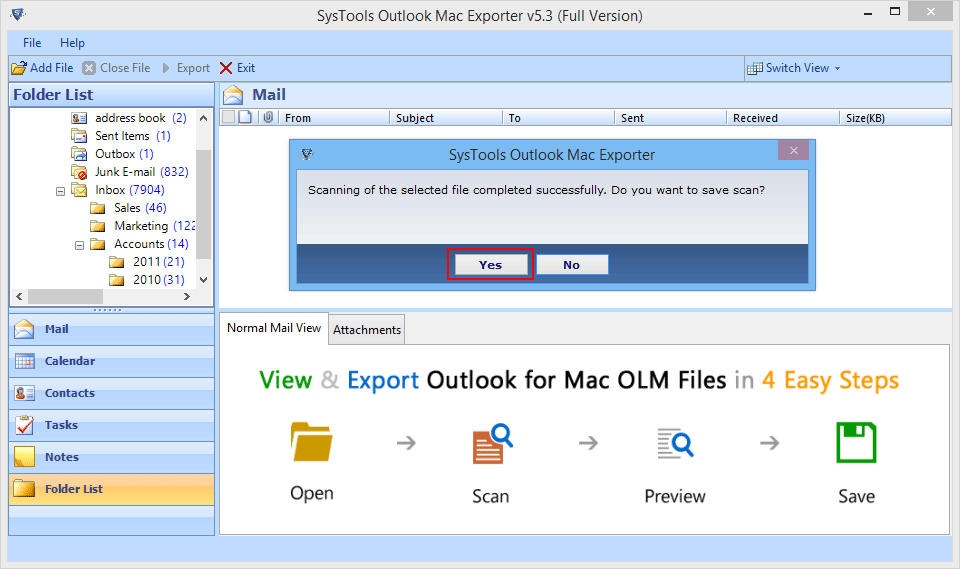The width and height of the screenshot is (960, 569).
Task: Open the Notes navigation pane
Action: point(111,456)
